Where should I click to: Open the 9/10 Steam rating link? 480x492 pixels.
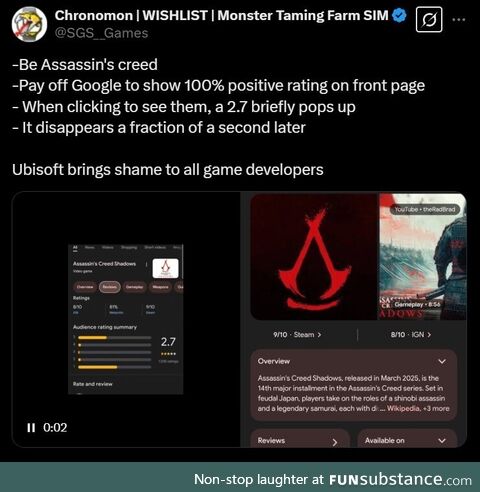[x=297, y=334]
